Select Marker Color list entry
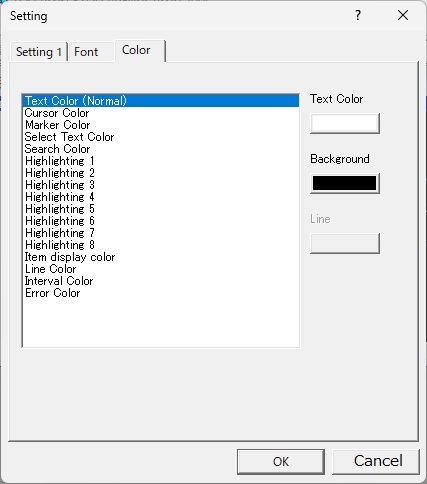The height and width of the screenshot is (484, 427). (160, 125)
